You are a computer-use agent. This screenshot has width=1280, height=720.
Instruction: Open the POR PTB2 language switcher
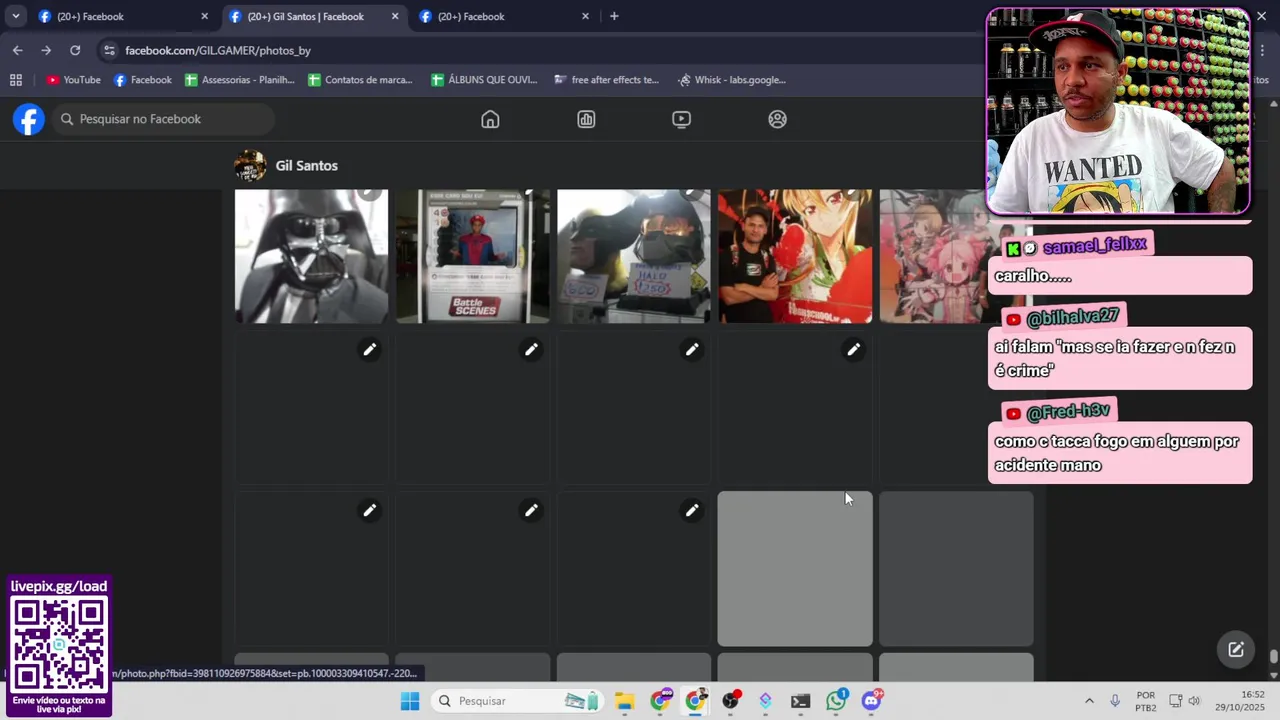pyautogui.click(x=1146, y=701)
